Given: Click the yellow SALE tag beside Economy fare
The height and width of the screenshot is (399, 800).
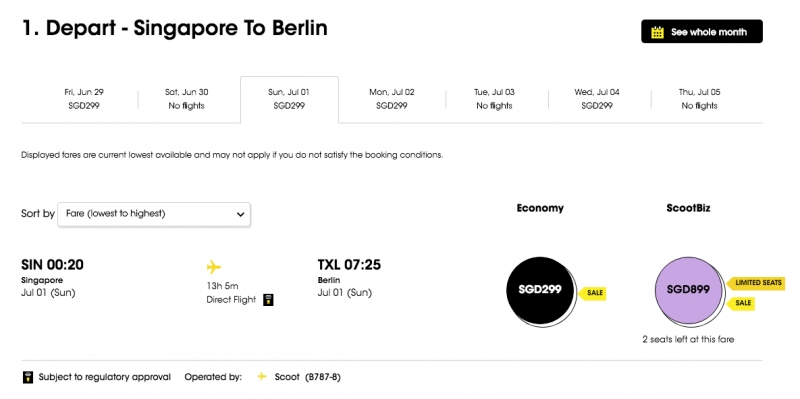Looking at the screenshot, I should pyautogui.click(x=592, y=293).
